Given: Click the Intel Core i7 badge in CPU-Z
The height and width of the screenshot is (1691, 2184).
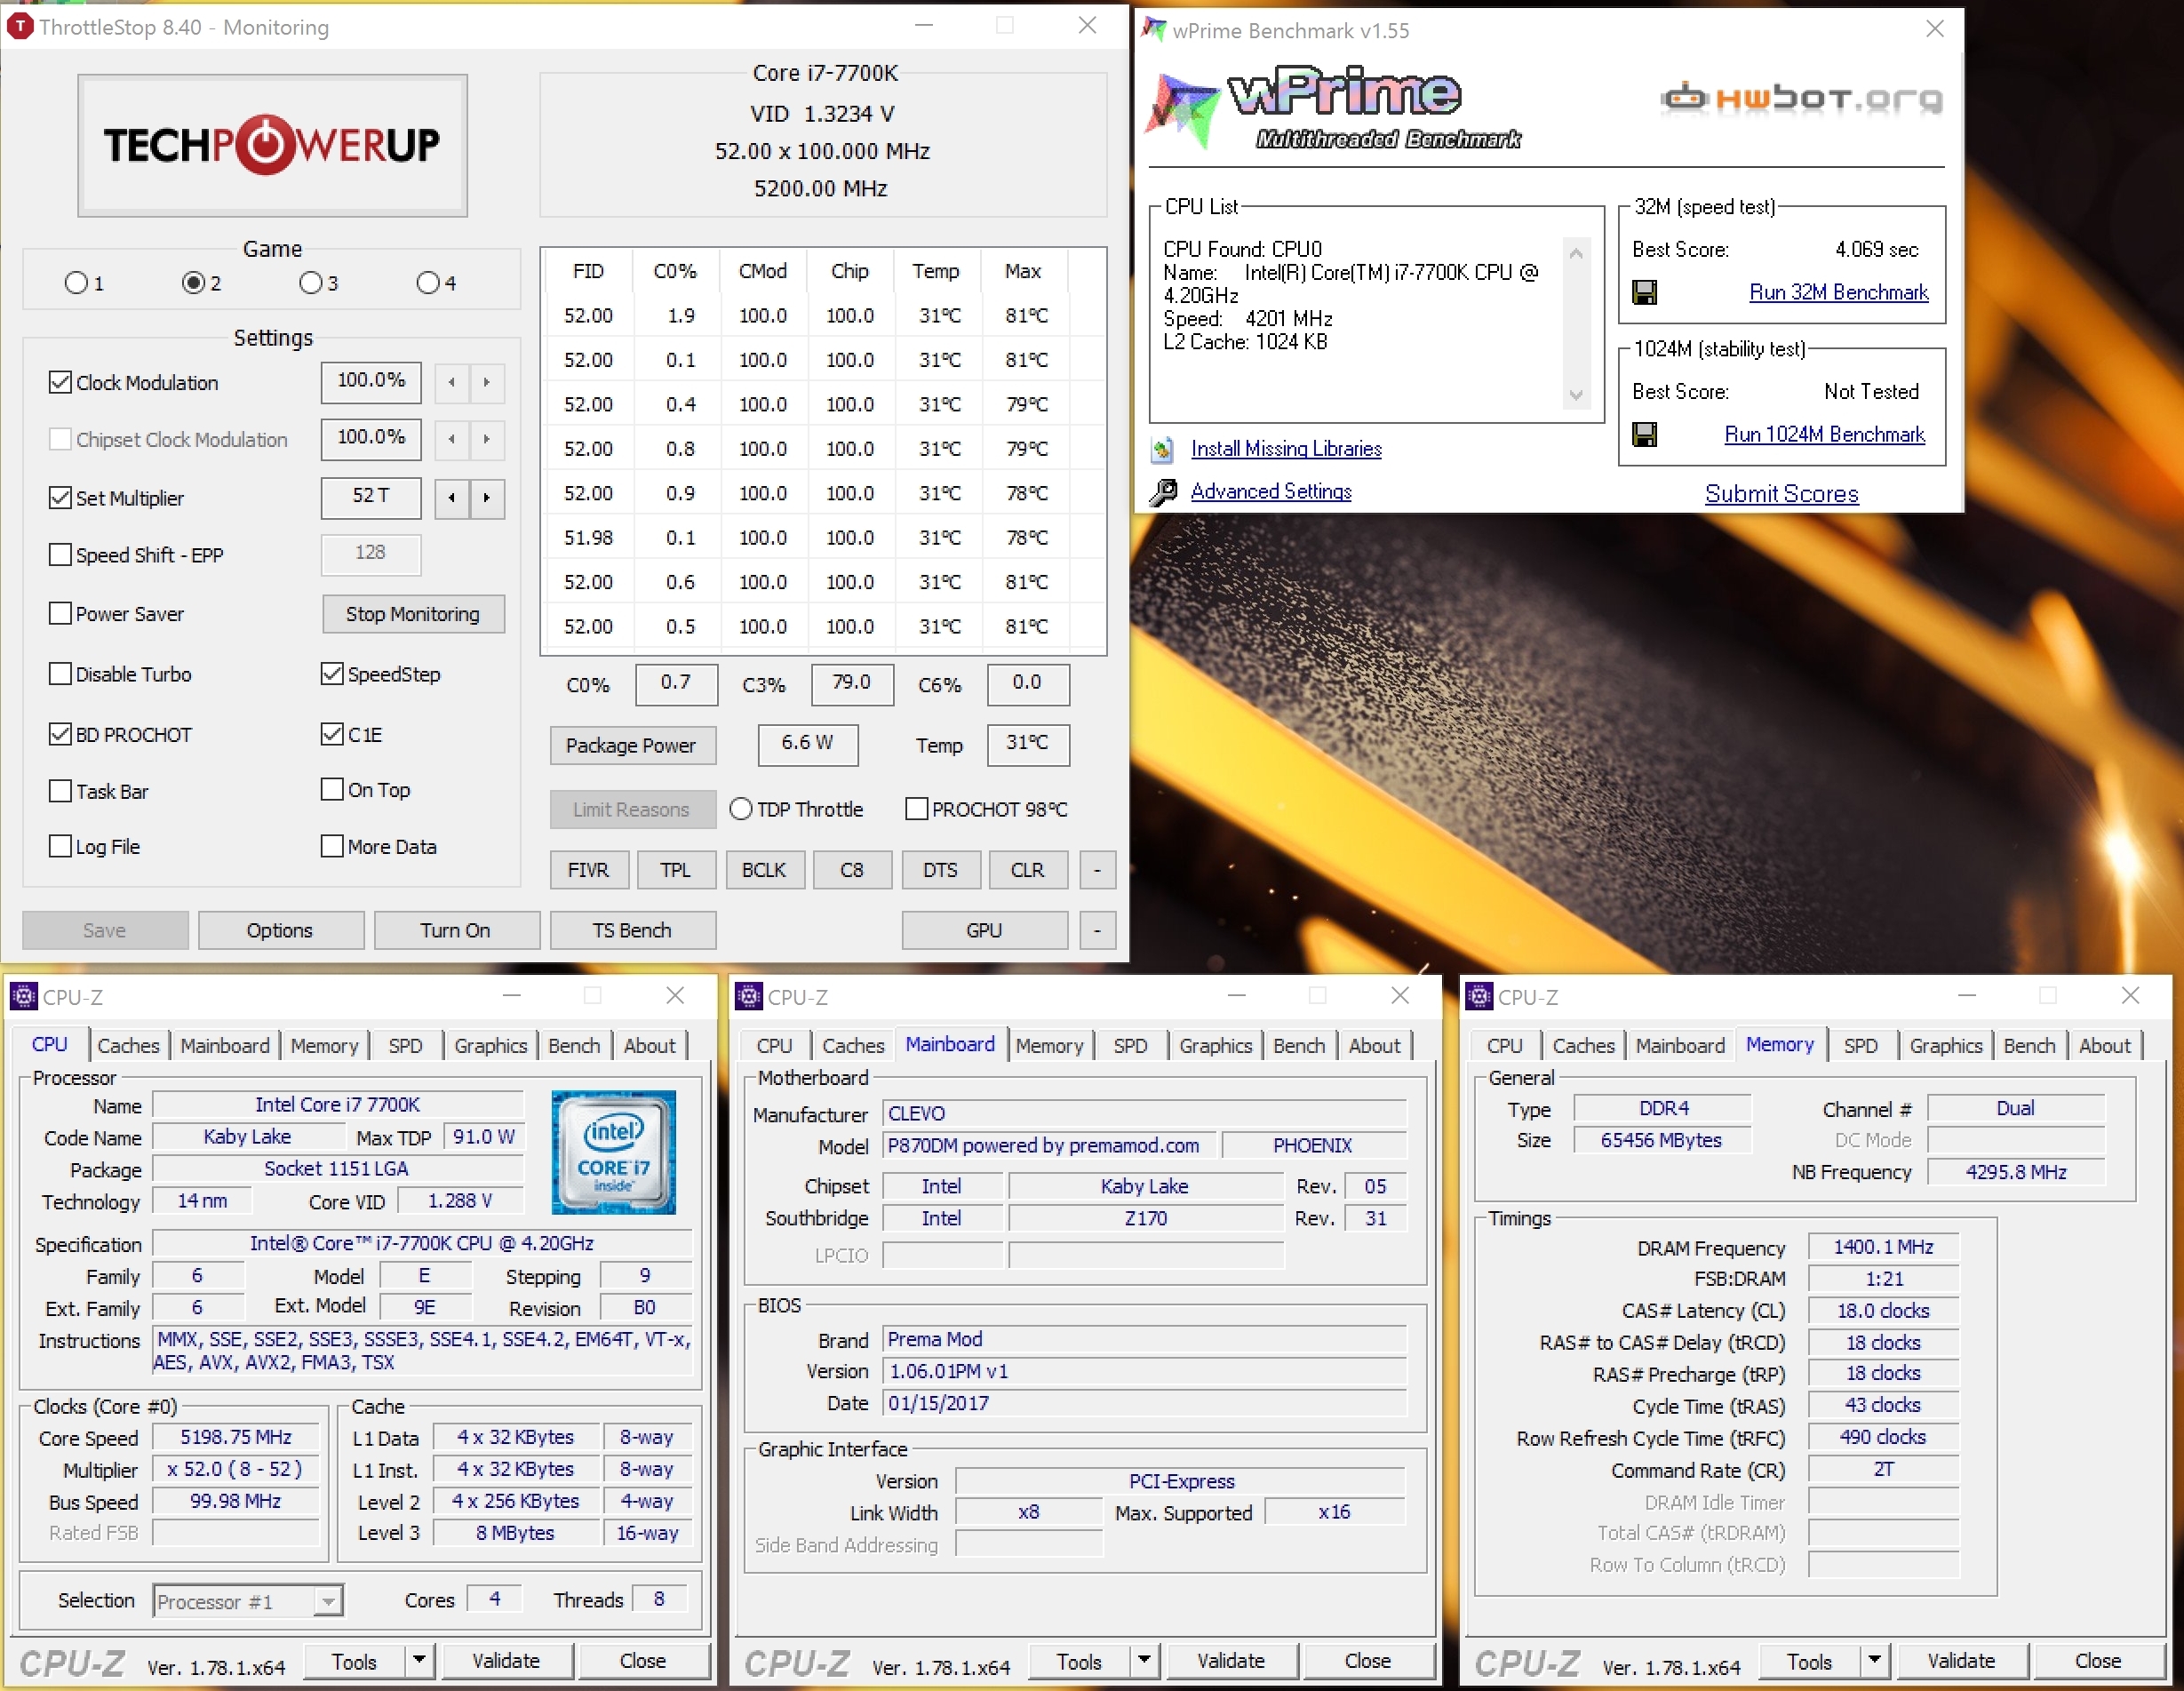Looking at the screenshot, I should 613,1152.
